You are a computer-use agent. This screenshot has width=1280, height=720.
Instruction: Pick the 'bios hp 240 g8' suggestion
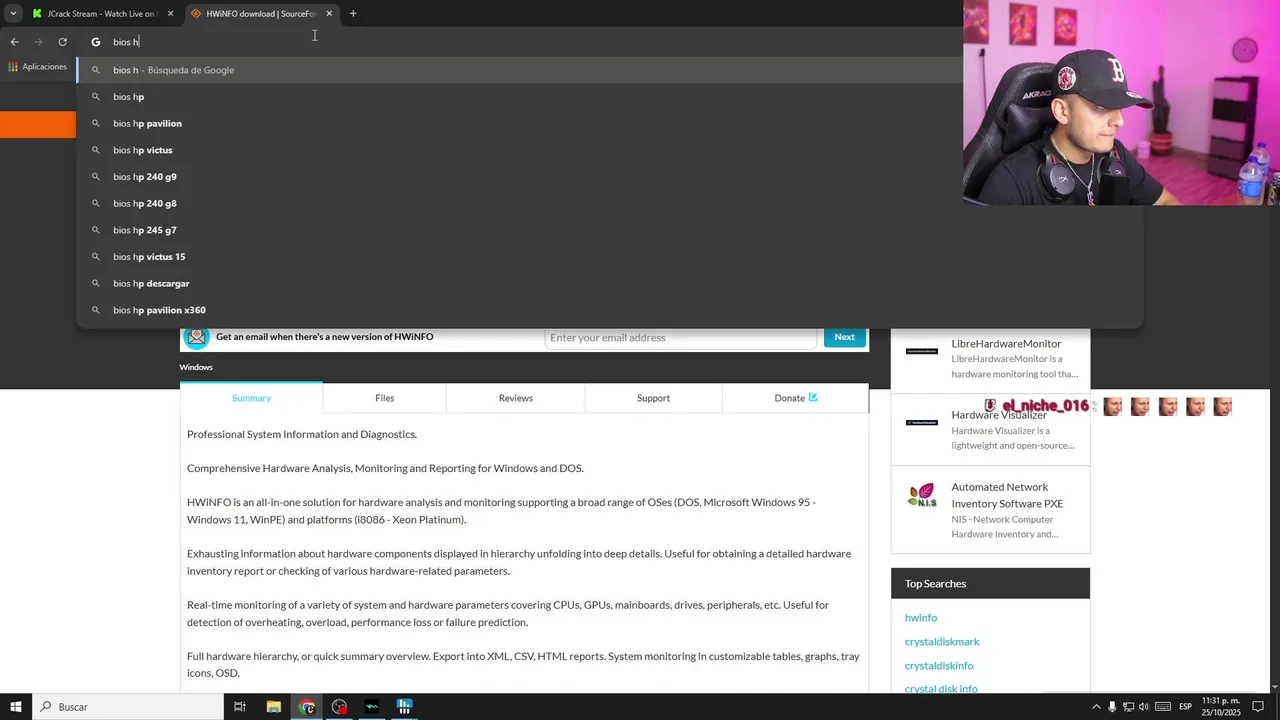[x=520, y=203]
